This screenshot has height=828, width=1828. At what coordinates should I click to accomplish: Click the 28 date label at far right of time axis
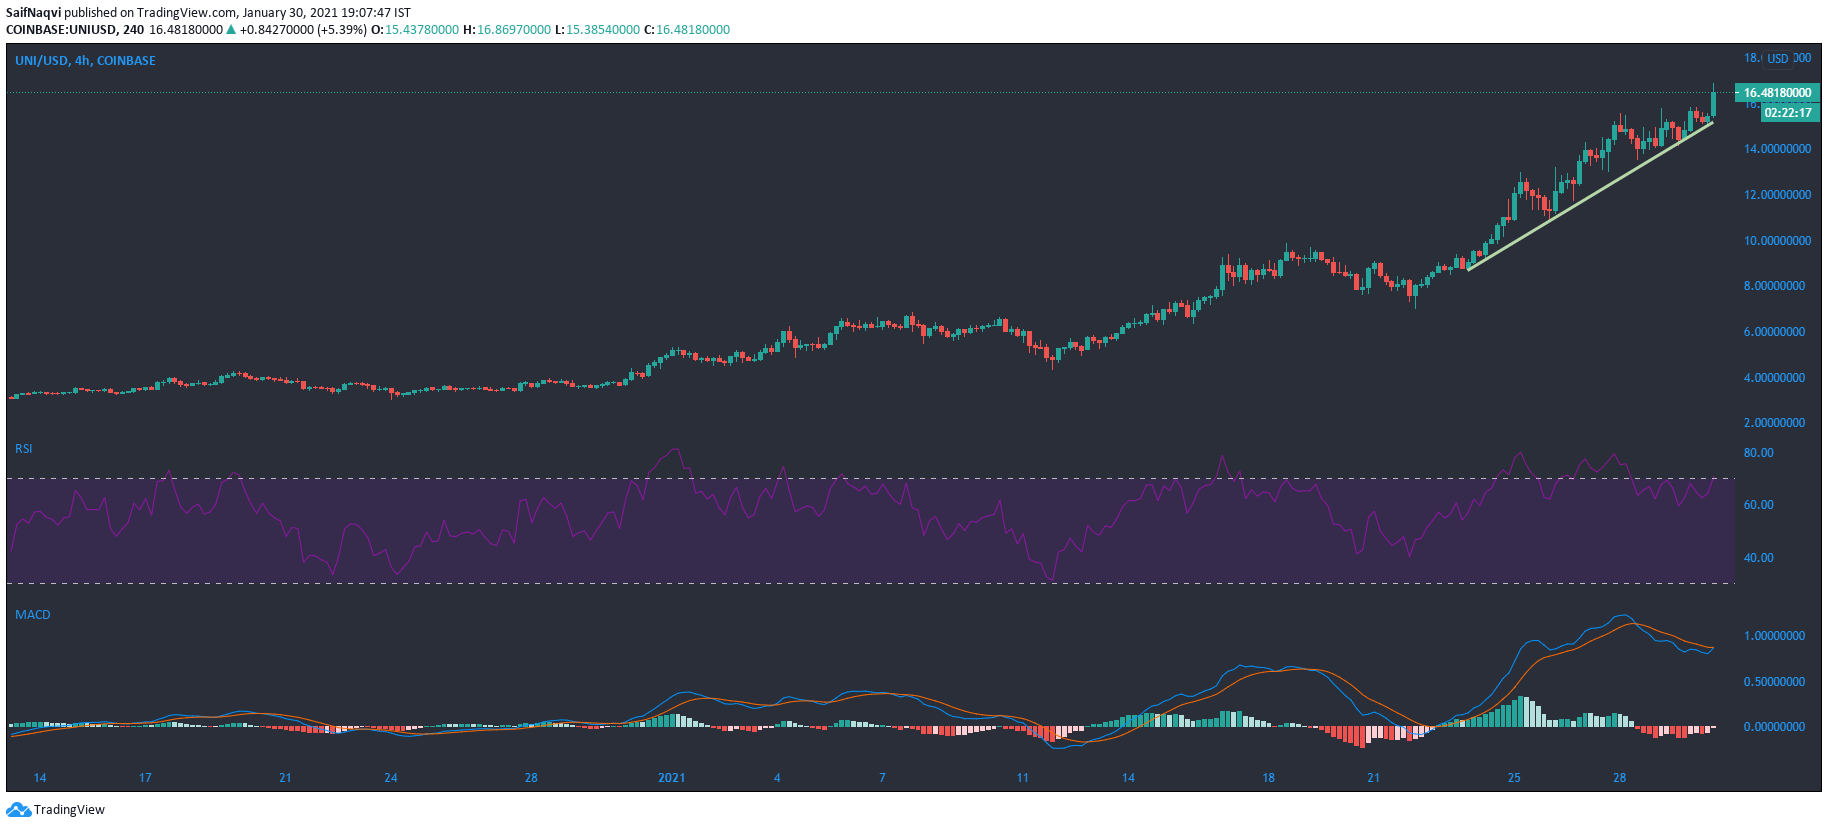click(x=1619, y=778)
